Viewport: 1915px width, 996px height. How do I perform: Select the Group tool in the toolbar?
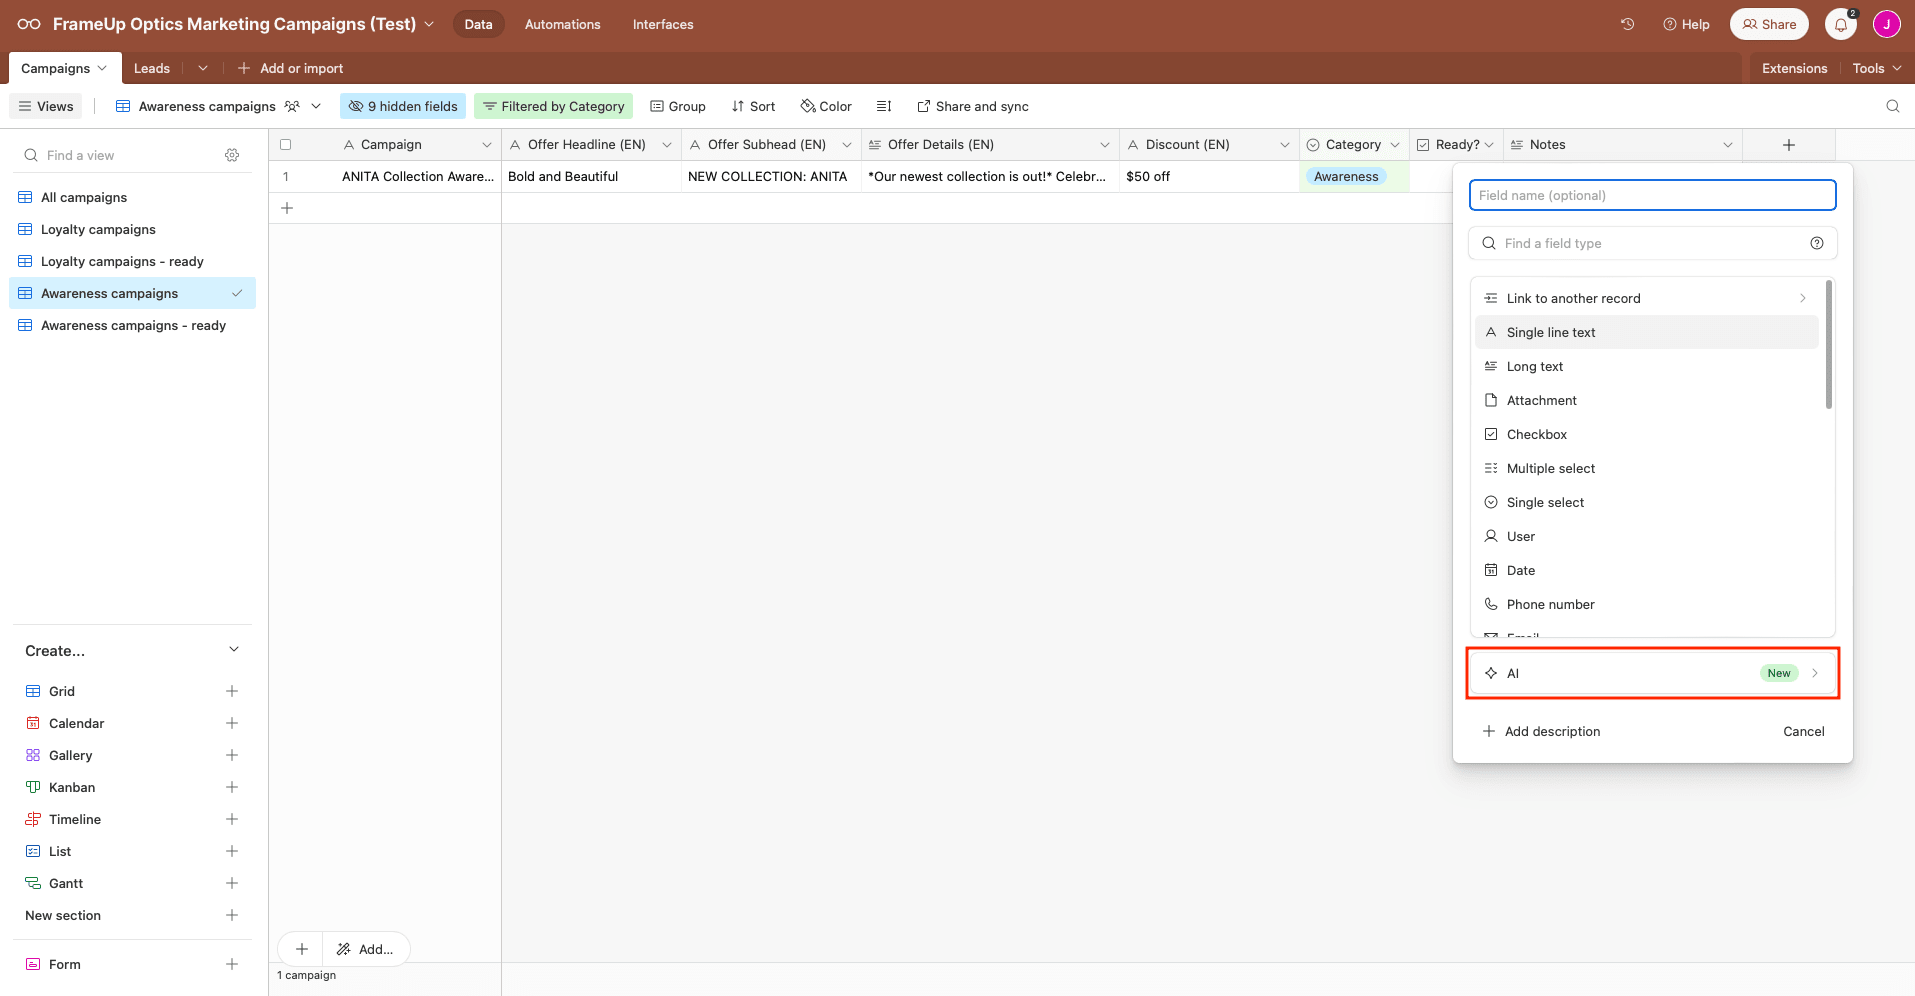coord(678,106)
